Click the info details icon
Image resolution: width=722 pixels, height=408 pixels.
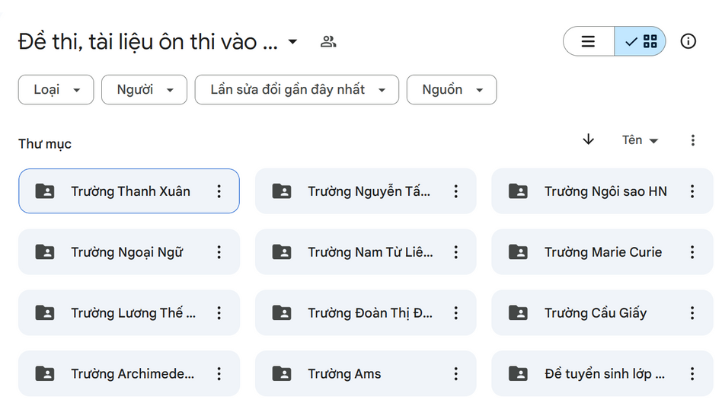tap(688, 41)
